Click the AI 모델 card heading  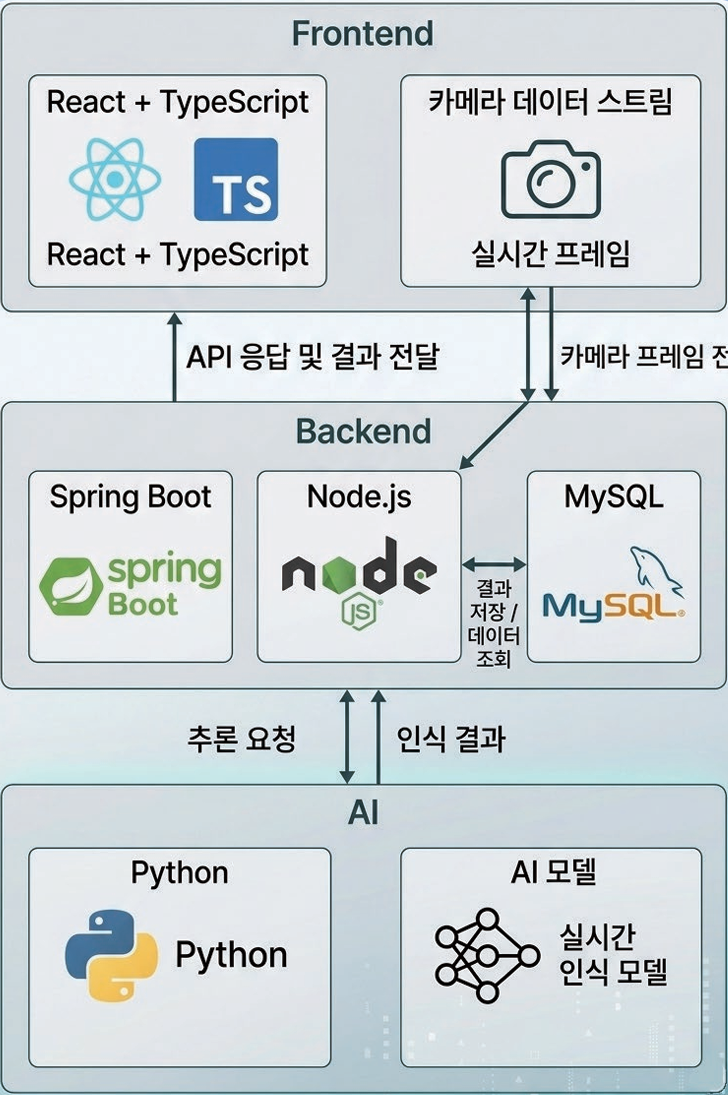[x=553, y=872]
